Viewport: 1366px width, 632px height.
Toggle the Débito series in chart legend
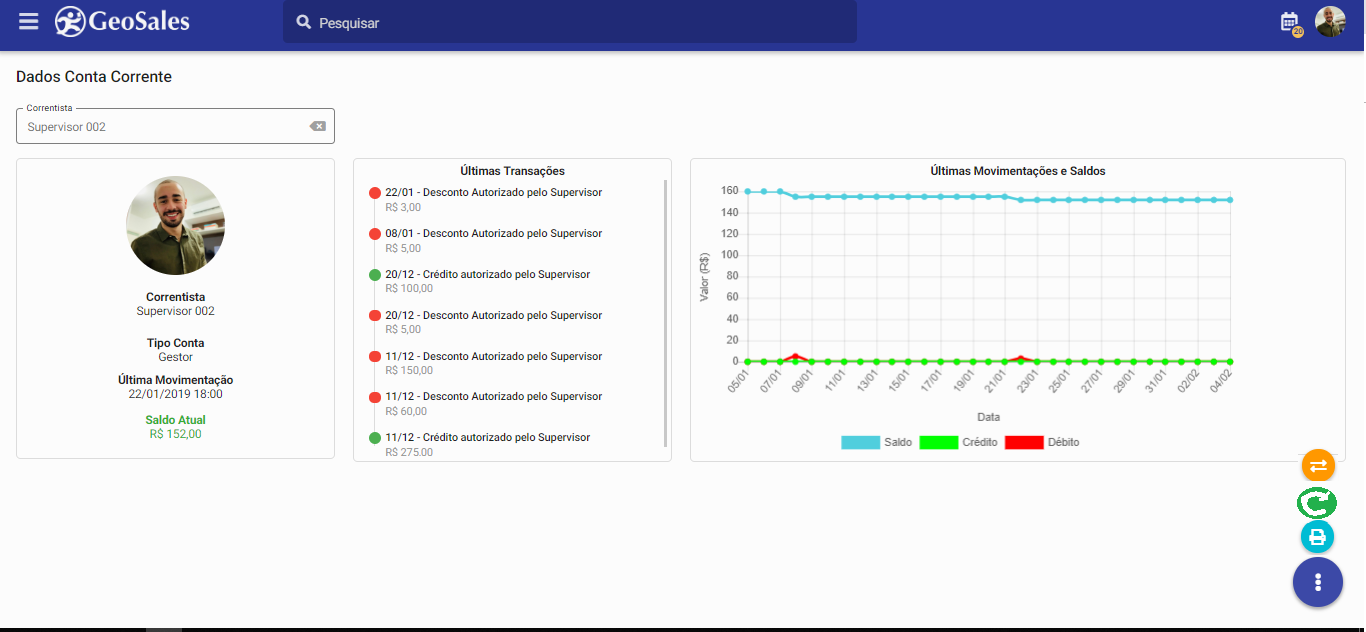pyautogui.click(x=1041, y=442)
